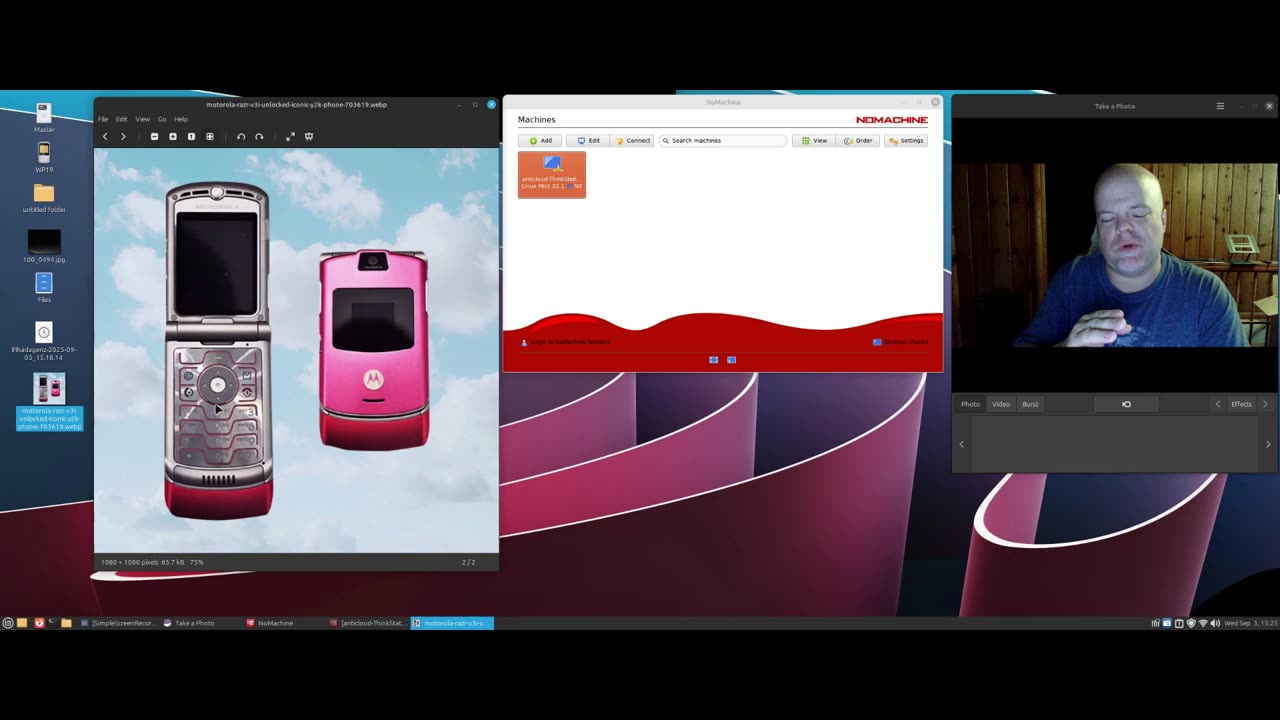Go to next effects page arrow
This screenshot has width=1280, height=720.
coord(1265,404)
